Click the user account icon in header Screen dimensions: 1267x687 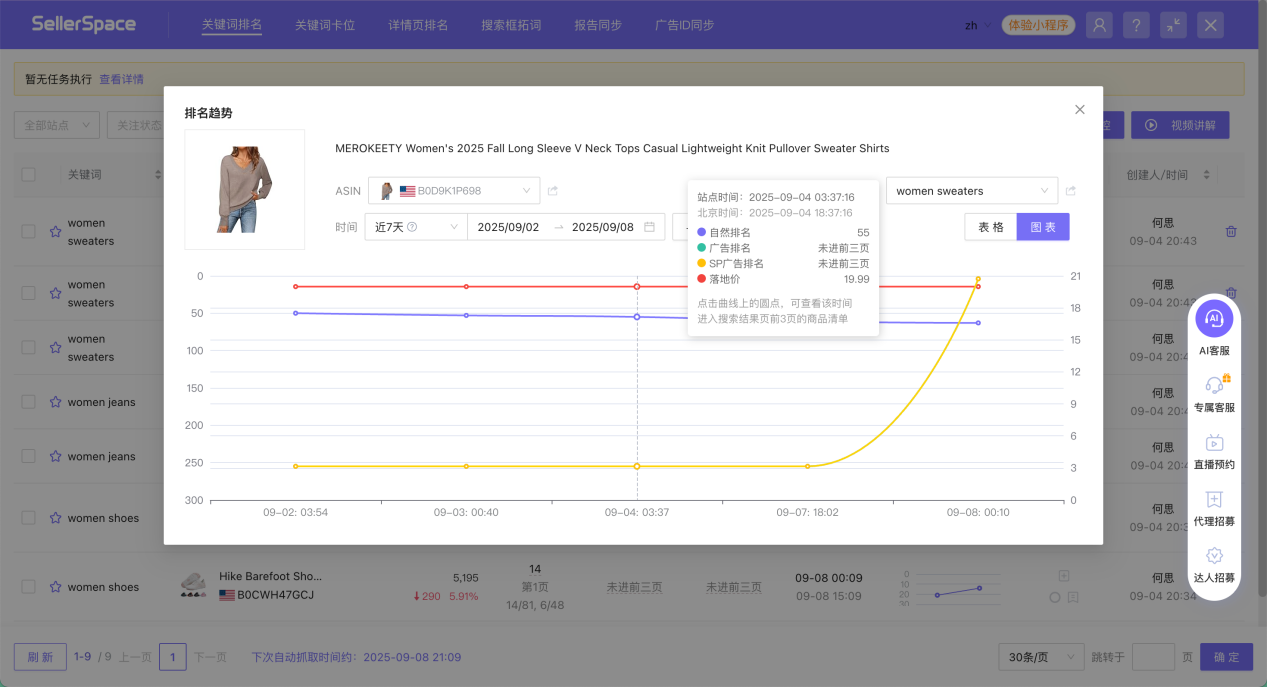click(1099, 25)
